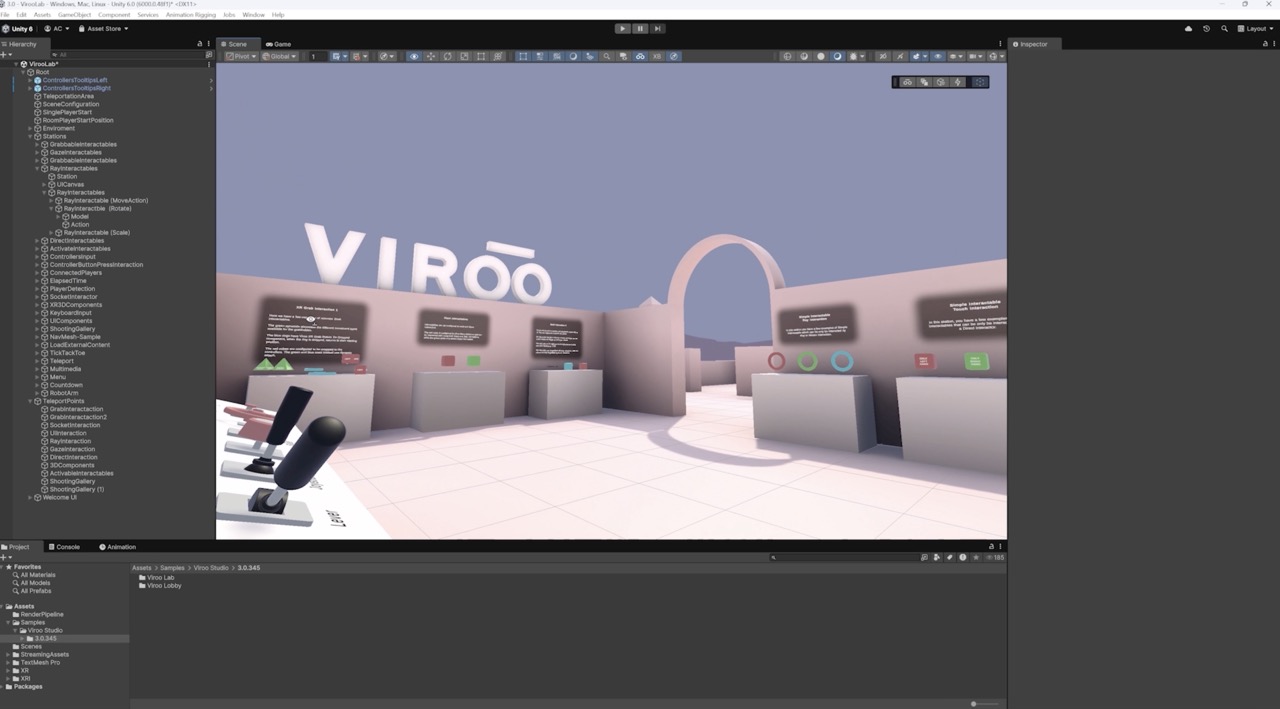Toggle Scene audio button
1280x709 pixels.
click(900, 56)
